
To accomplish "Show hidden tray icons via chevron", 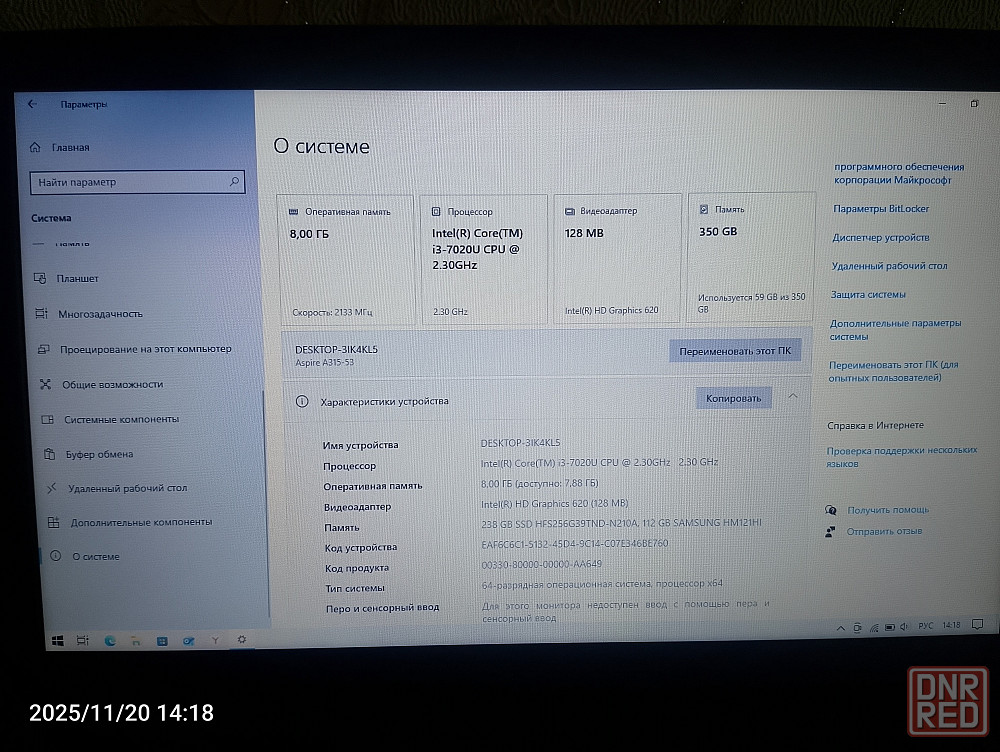I will pyautogui.click(x=840, y=626).
